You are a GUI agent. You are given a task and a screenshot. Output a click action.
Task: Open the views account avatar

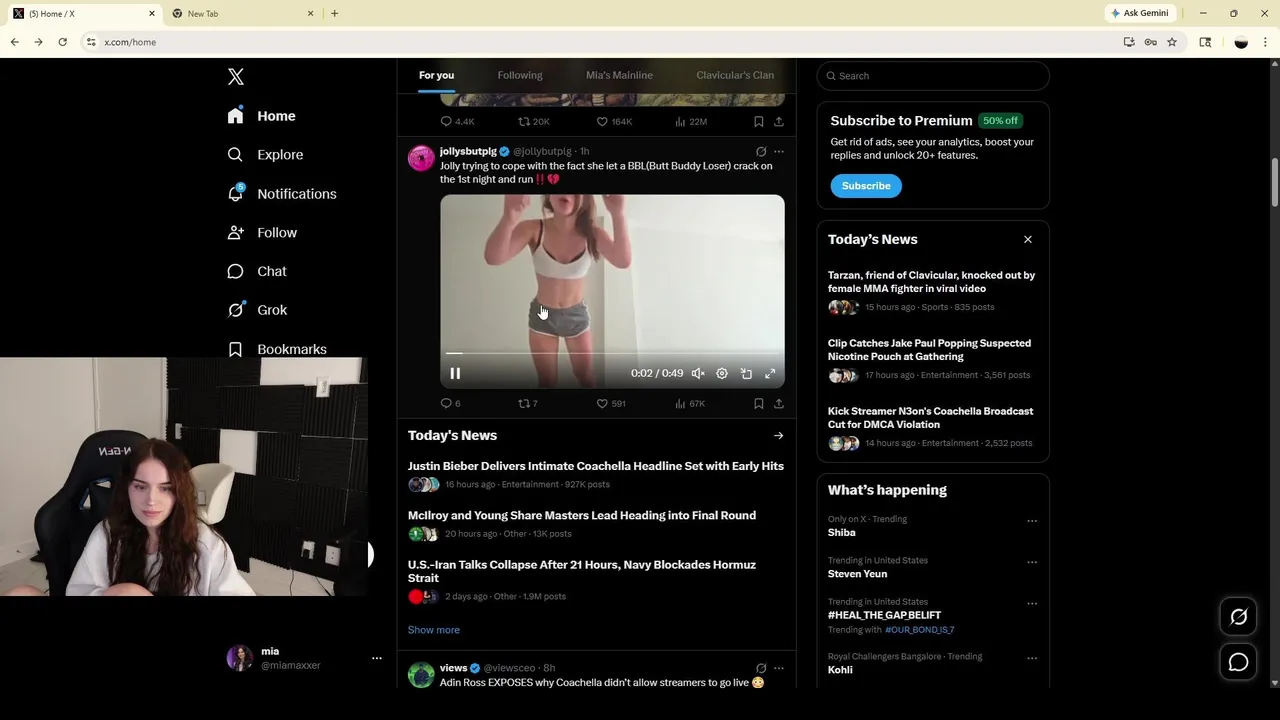[x=421, y=674]
